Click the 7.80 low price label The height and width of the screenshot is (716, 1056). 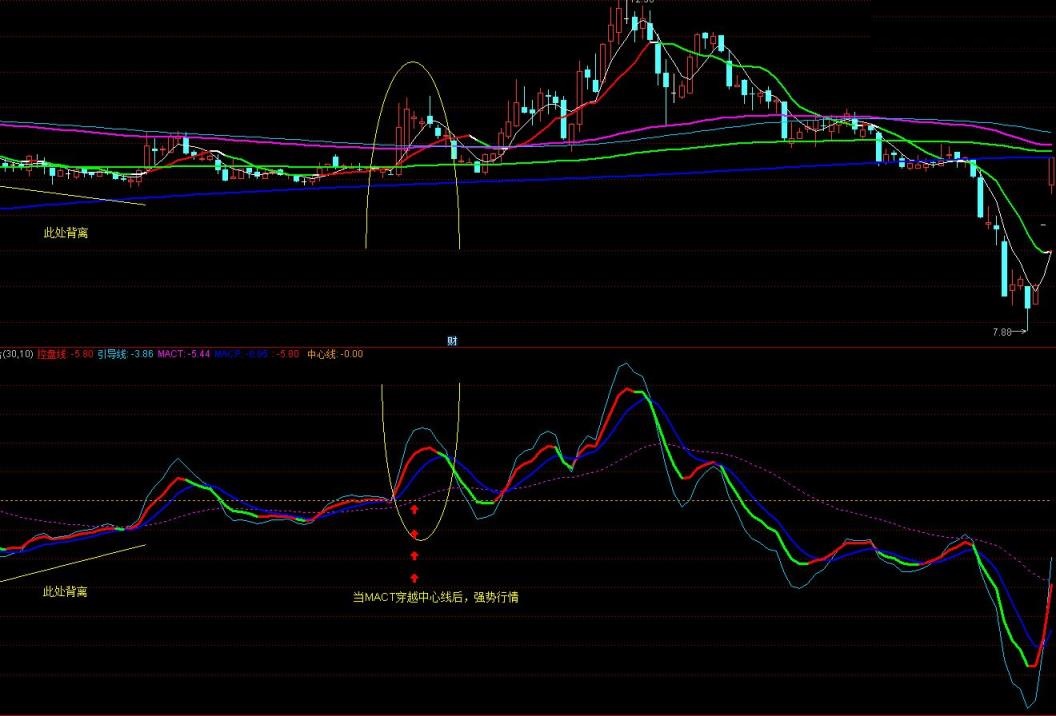[x=1002, y=331]
